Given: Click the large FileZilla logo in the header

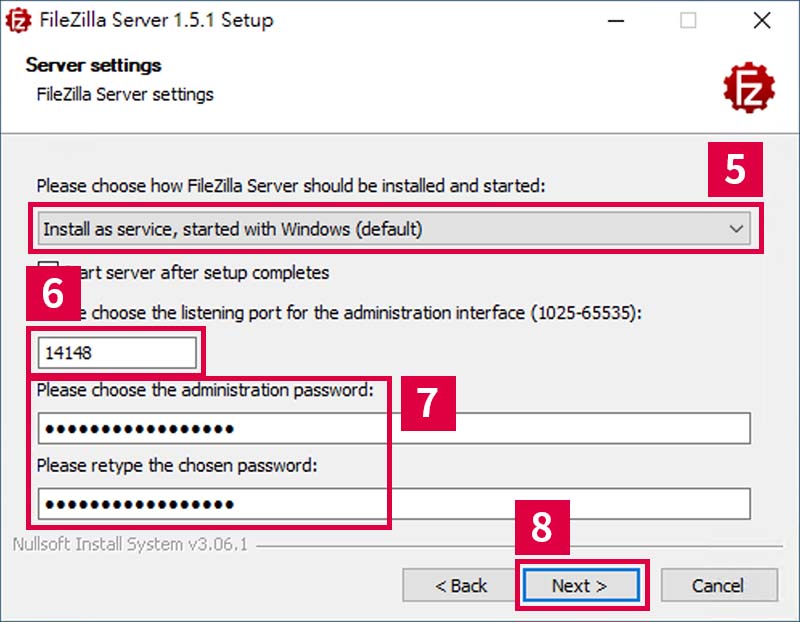Looking at the screenshot, I should point(749,88).
